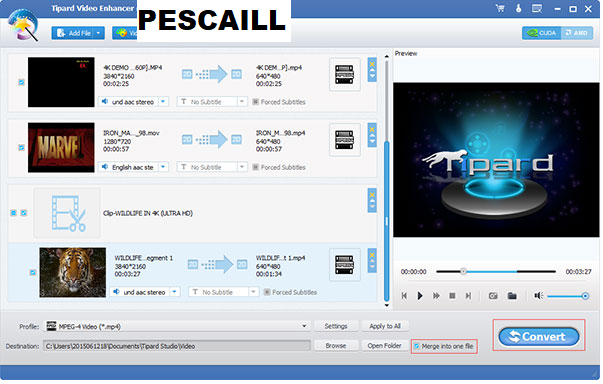Click the volume slider handle
The height and width of the screenshot is (384, 603).
[x=585, y=296]
